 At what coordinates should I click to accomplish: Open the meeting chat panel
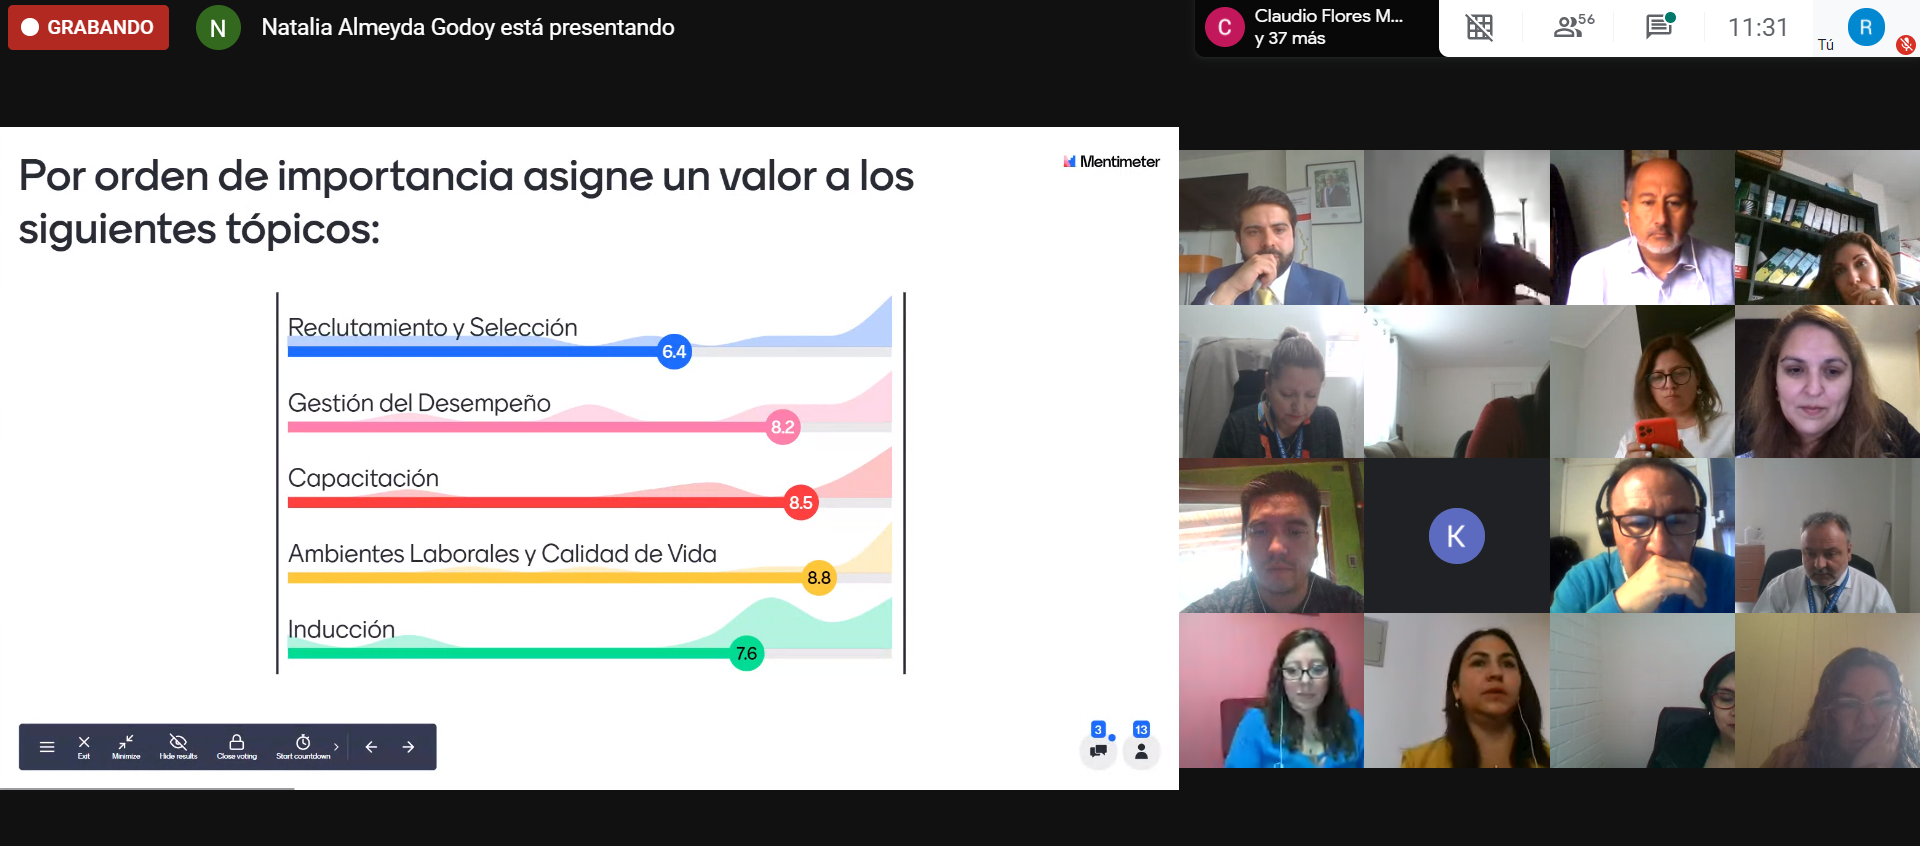click(x=1659, y=27)
